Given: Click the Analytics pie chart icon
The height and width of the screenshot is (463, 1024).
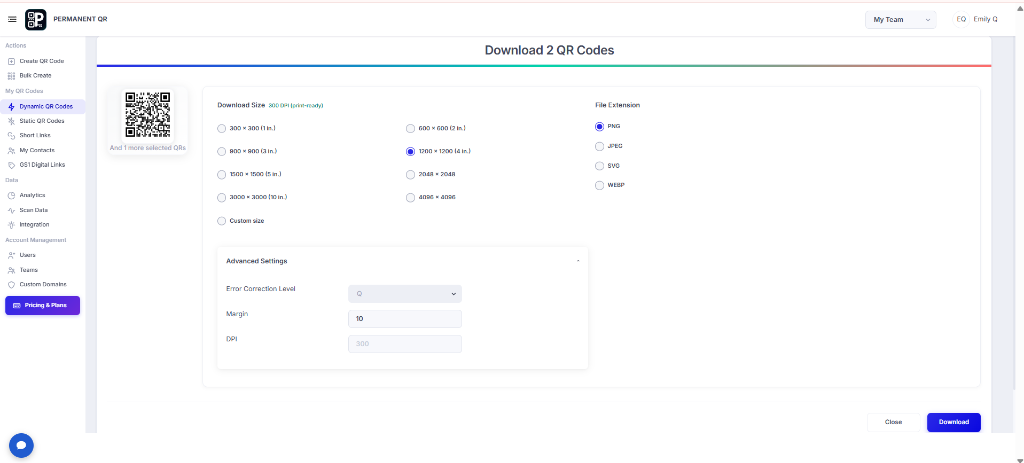Looking at the screenshot, I should tap(11, 195).
